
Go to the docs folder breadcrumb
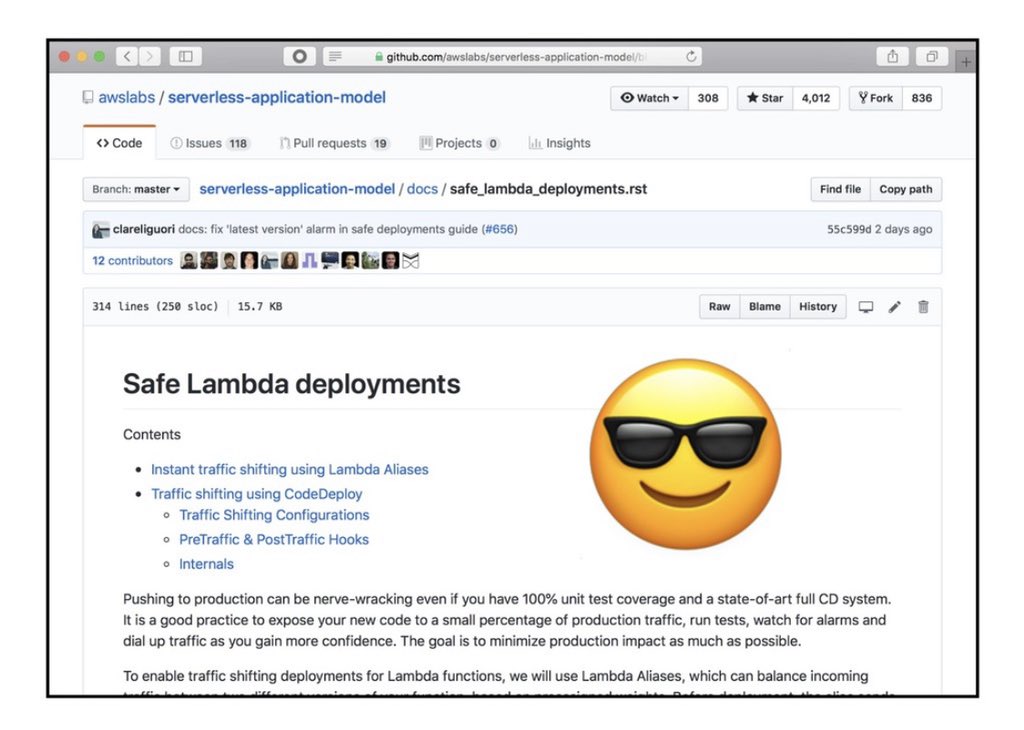[x=422, y=189]
